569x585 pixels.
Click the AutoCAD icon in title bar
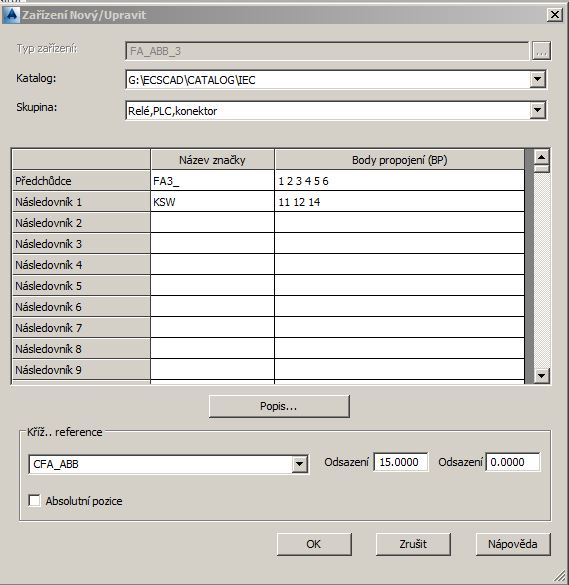(11, 15)
